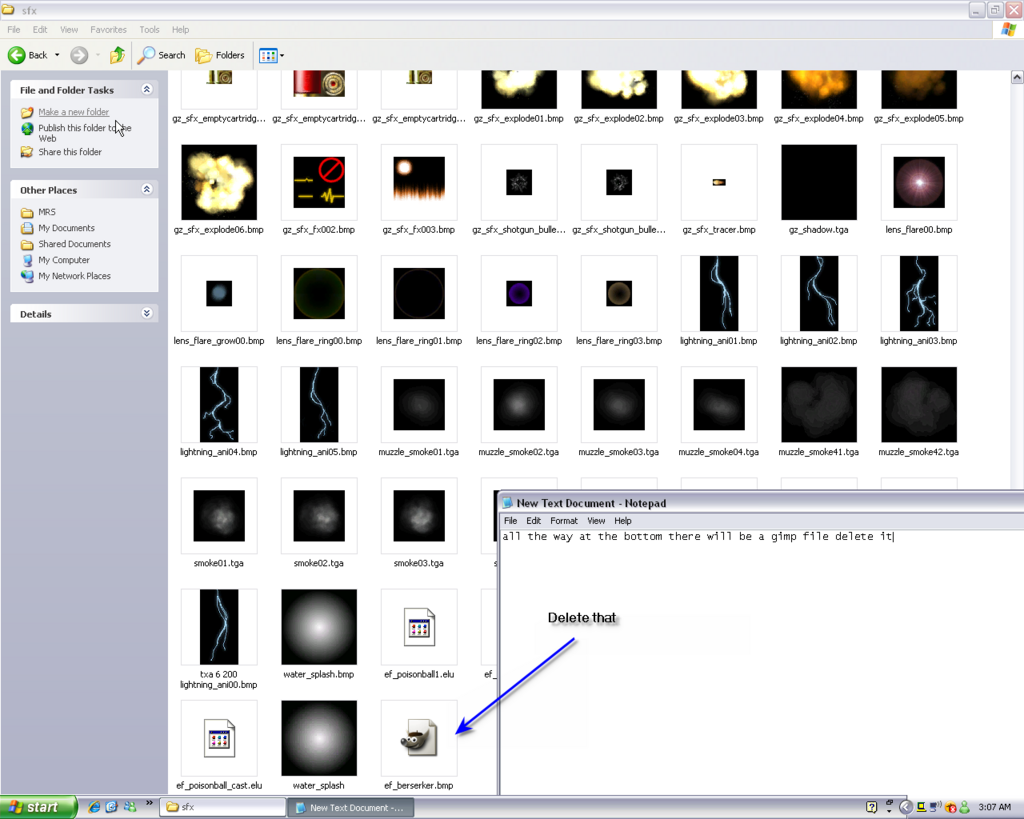
Task: Open the Back button history dropdown arrow
Action: [x=57, y=55]
